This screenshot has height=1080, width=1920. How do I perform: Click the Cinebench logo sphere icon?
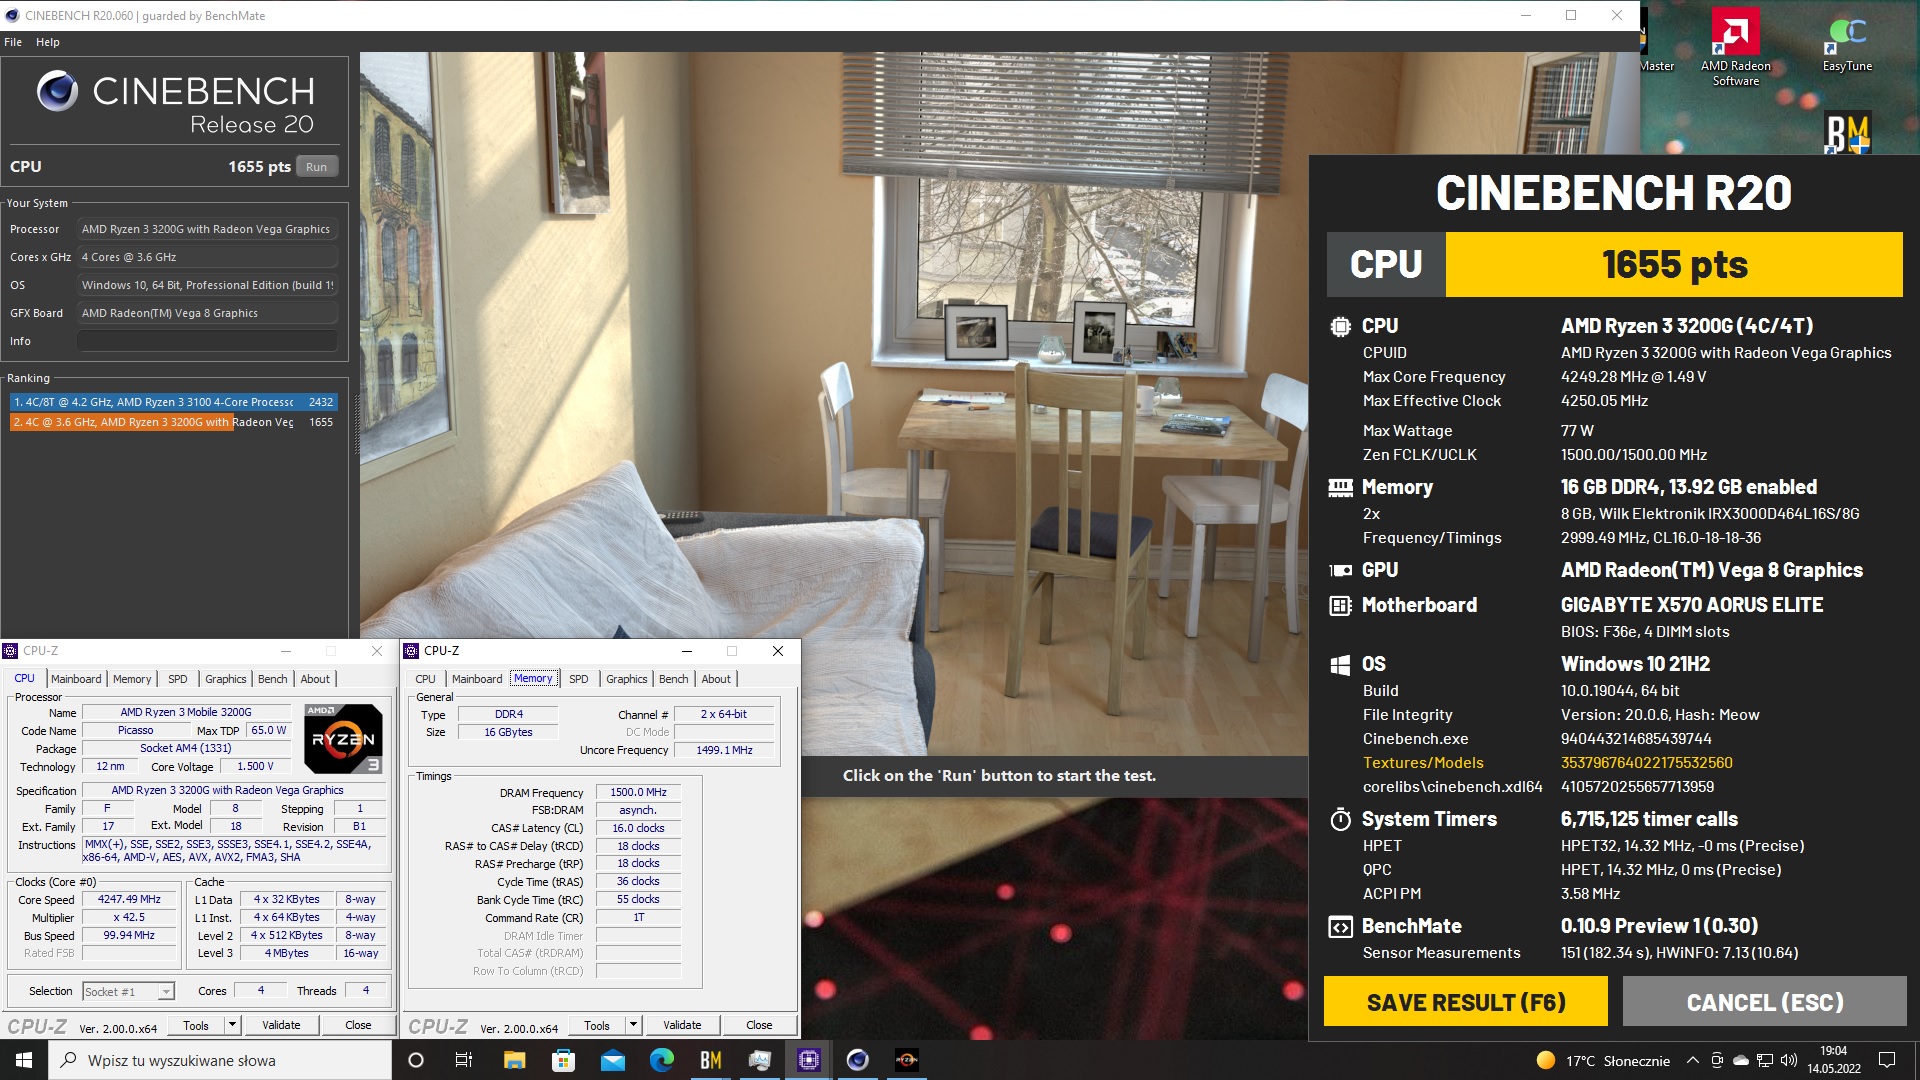point(57,91)
